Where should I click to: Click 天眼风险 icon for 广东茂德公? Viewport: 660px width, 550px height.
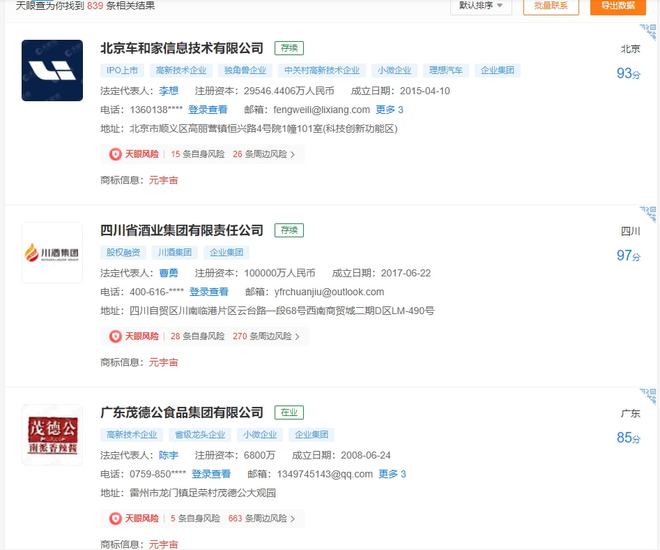115,519
